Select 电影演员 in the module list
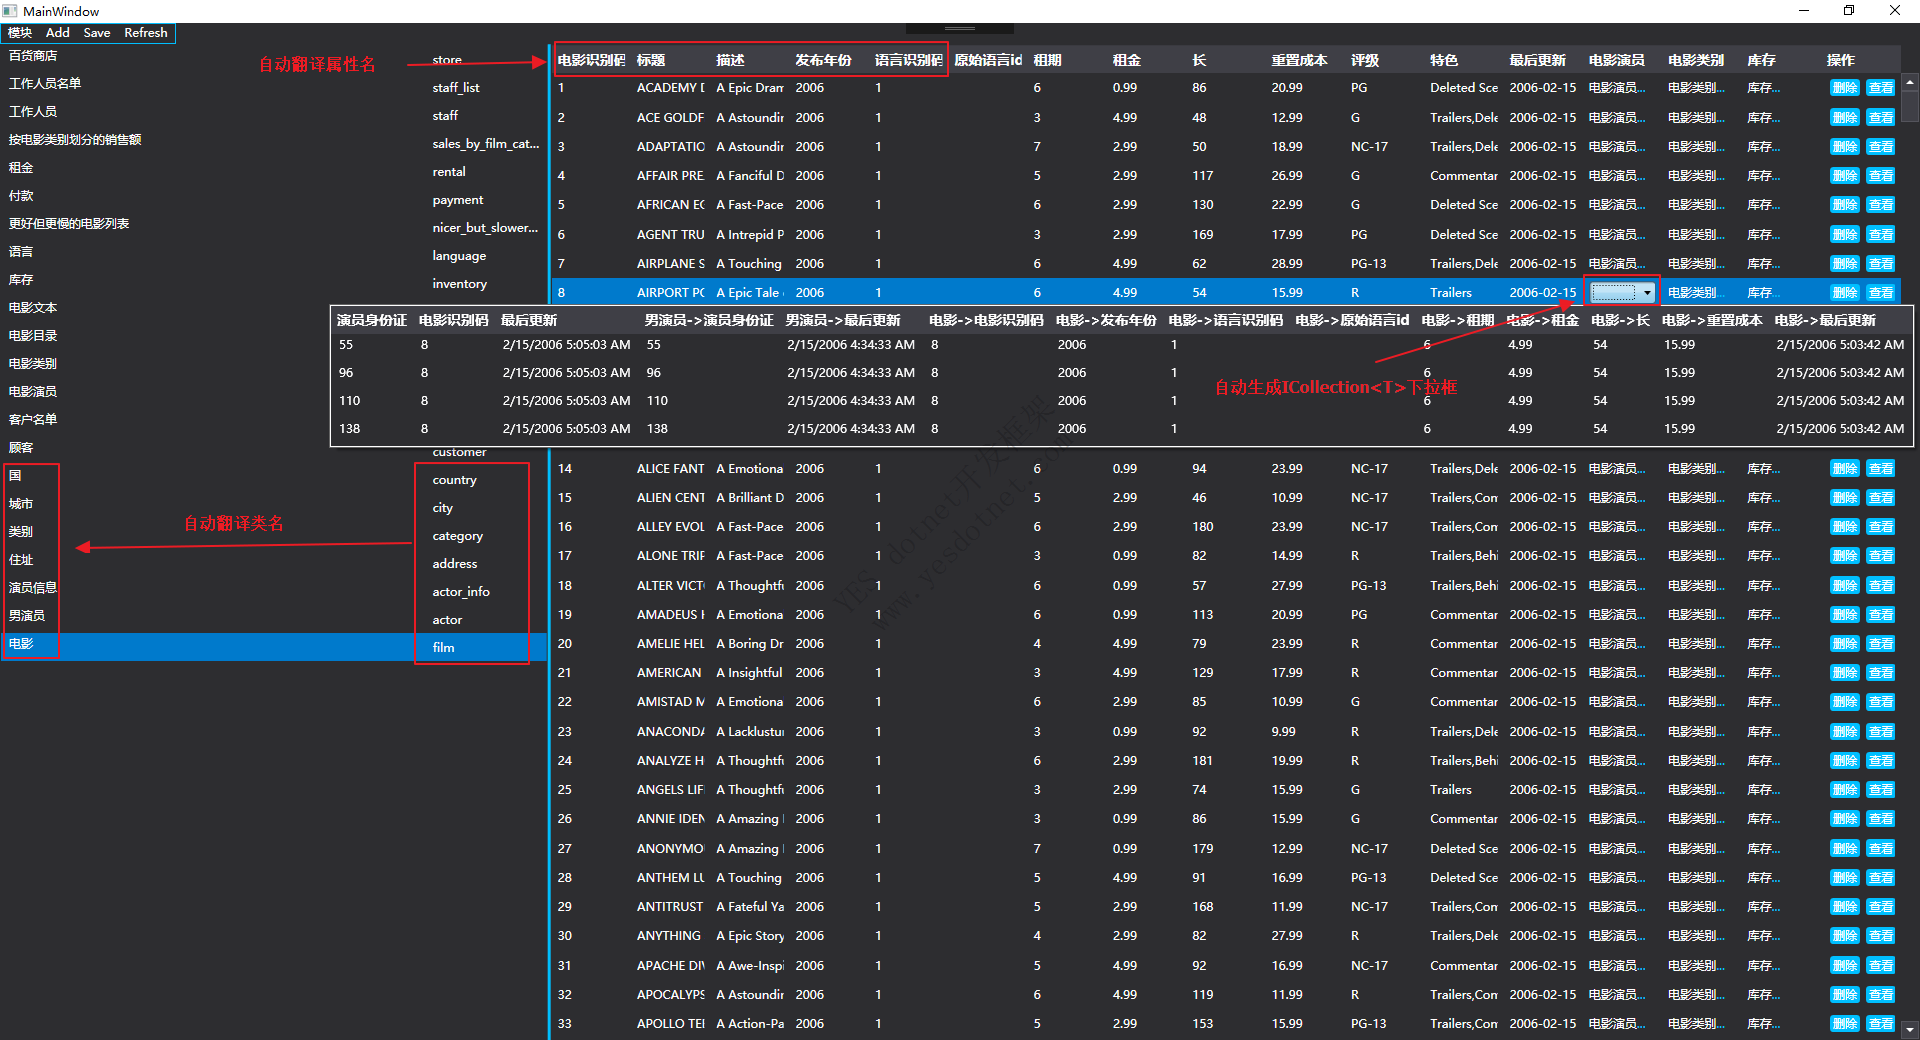 coord(33,392)
